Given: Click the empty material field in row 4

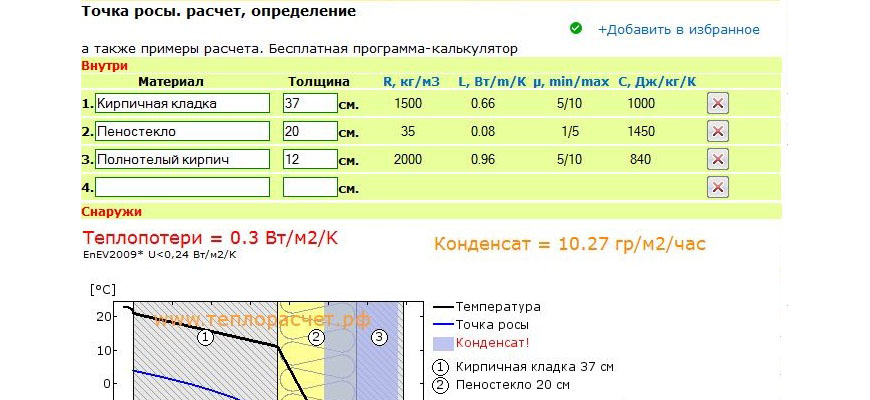Looking at the screenshot, I should tap(182, 187).
